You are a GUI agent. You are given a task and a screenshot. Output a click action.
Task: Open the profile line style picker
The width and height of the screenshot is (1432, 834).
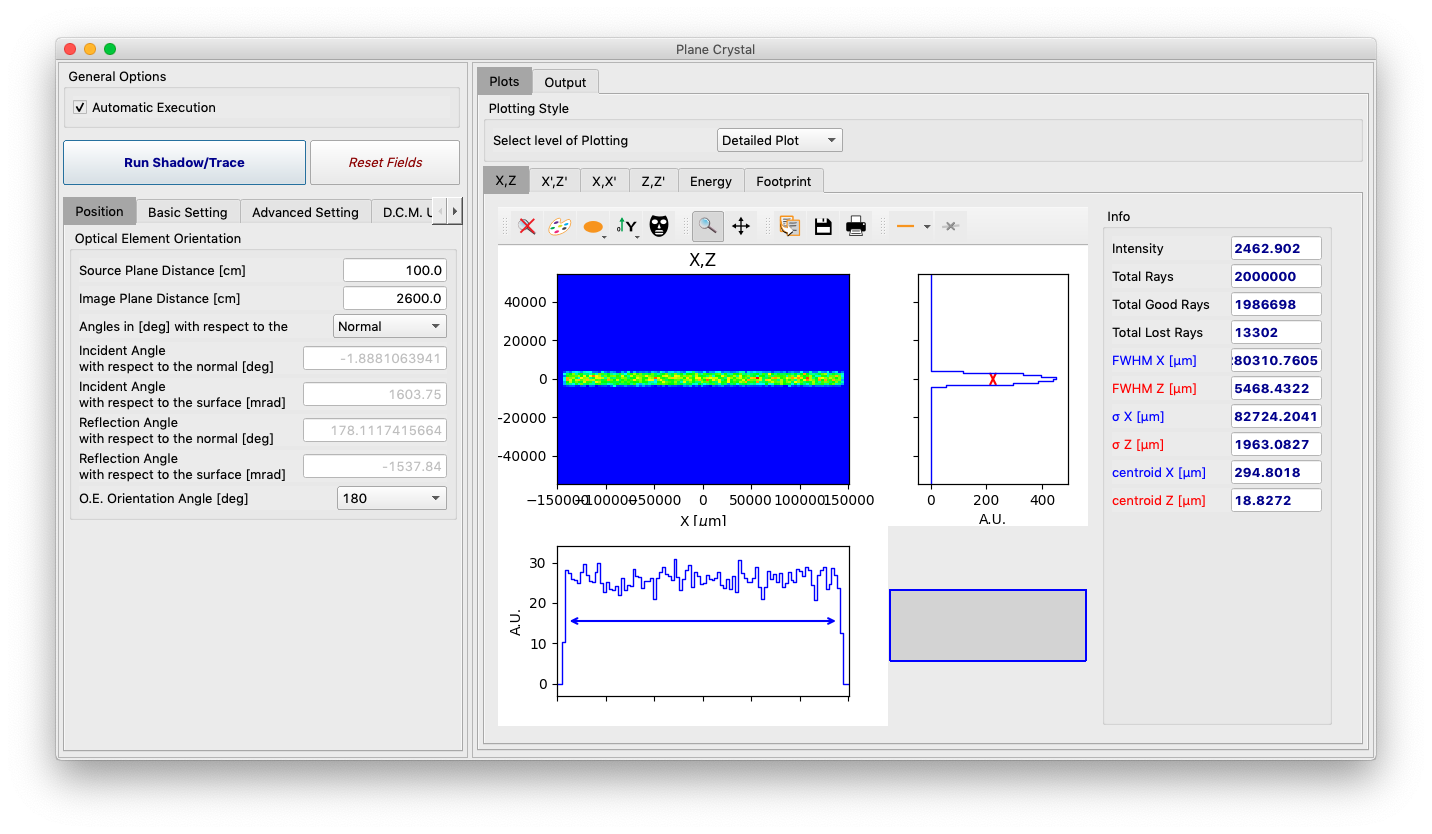click(913, 226)
